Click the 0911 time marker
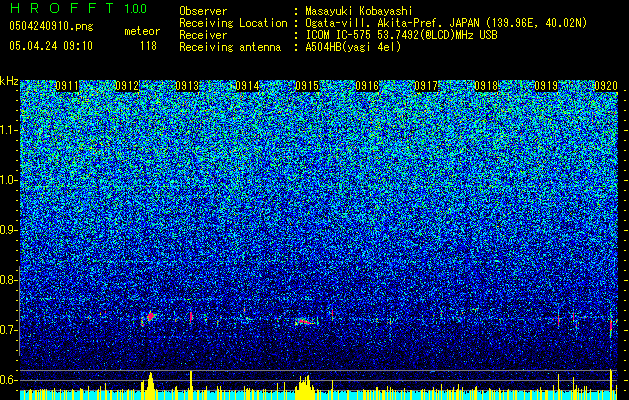Screen dimensions: 629x400 tap(67, 86)
